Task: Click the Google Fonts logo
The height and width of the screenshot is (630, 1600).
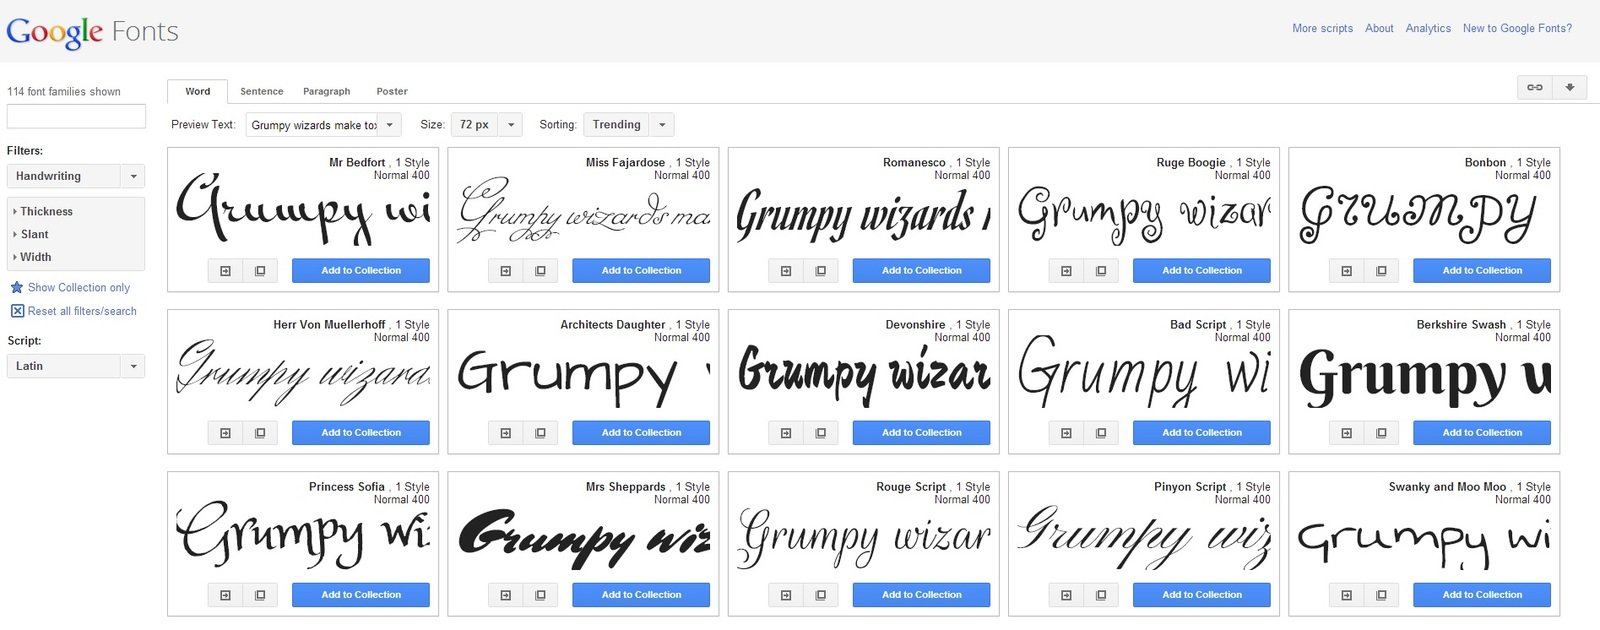Action: (x=92, y=32)
